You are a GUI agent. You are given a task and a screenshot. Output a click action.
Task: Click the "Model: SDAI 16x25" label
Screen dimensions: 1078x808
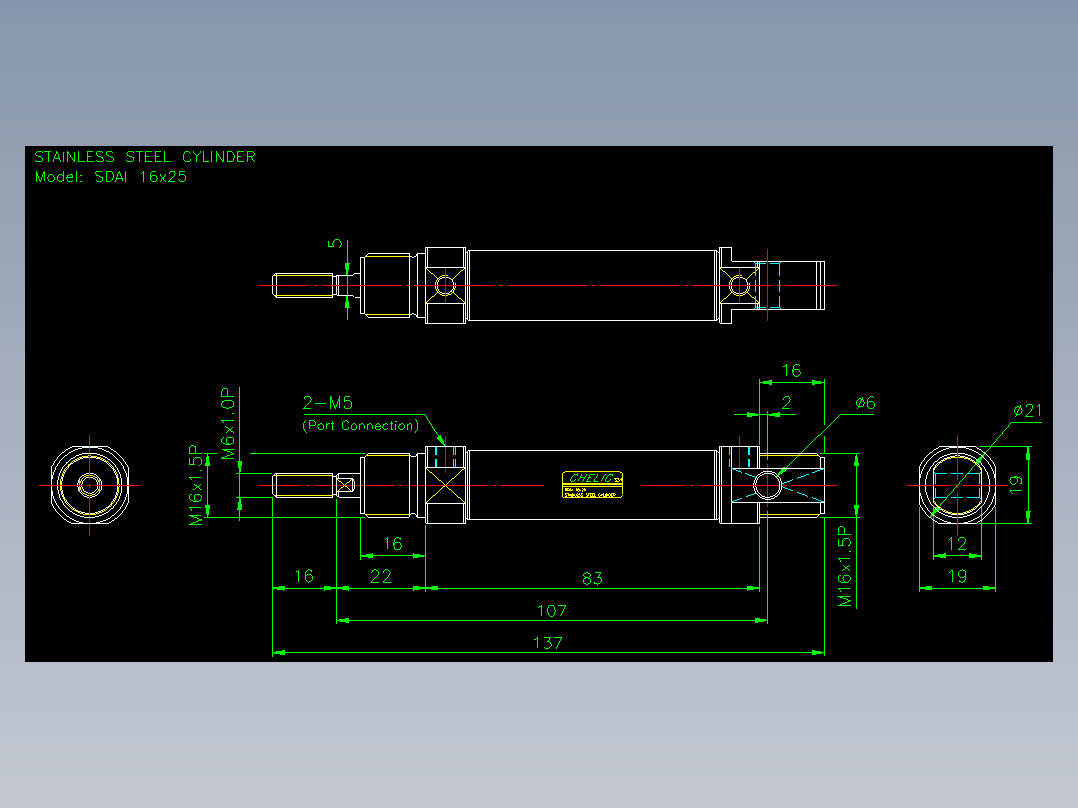point(111,177)
